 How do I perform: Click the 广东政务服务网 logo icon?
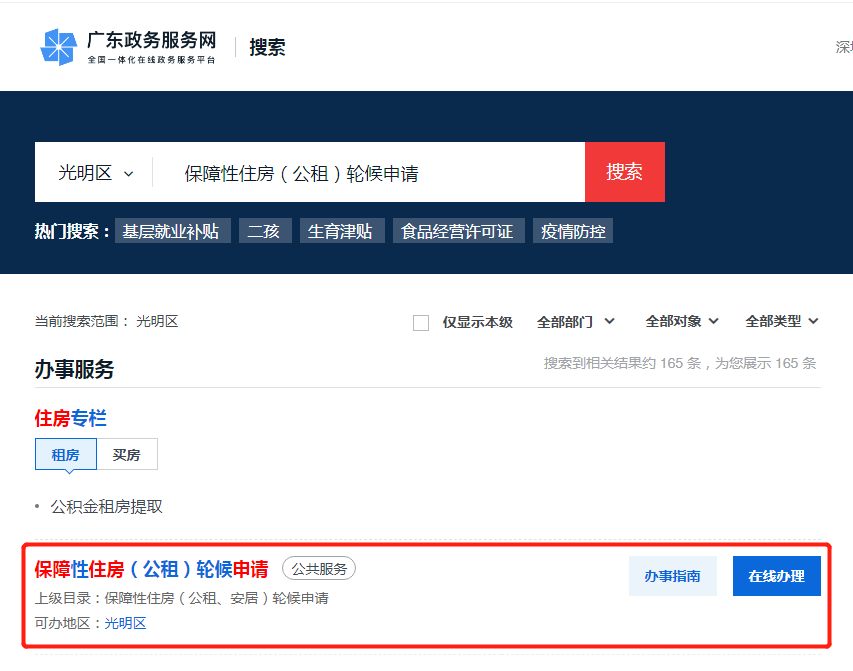pos(58,47)
